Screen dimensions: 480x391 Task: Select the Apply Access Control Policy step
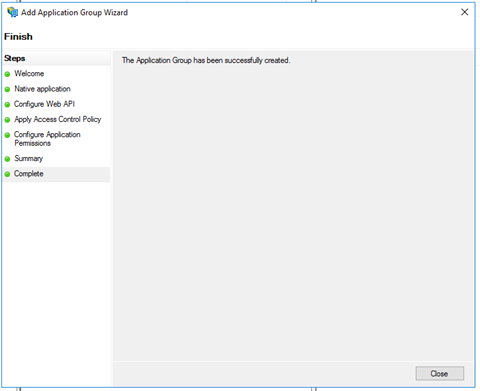57,119
